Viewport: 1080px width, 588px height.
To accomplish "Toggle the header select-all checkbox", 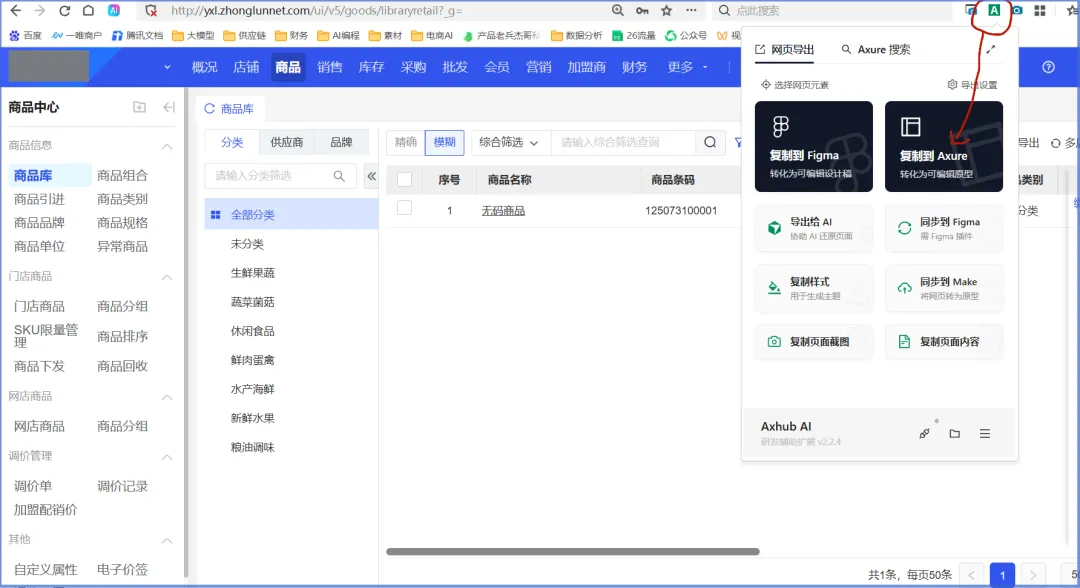I will pyautogui.click(x=404, y=180).
